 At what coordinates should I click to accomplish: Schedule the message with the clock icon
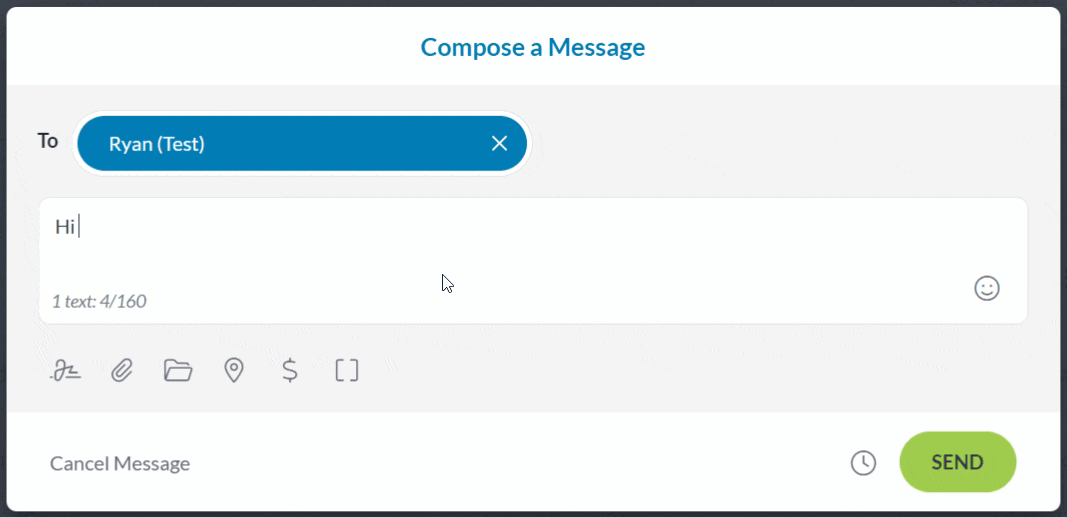click(863, 463)
